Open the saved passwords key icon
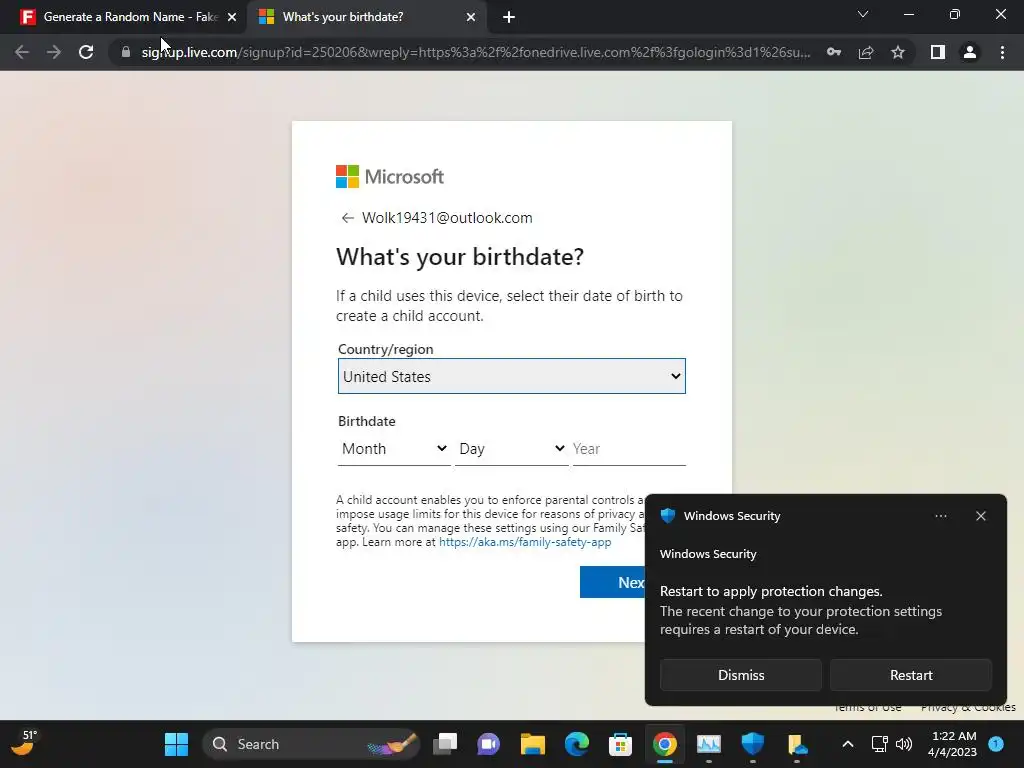The image size is (1024, 768). (x=834, y=52)
